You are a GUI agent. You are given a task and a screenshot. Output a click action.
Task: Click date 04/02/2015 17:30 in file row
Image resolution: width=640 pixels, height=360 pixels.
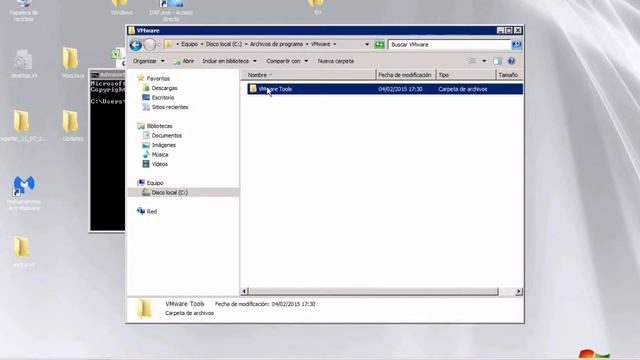point(400,89)
